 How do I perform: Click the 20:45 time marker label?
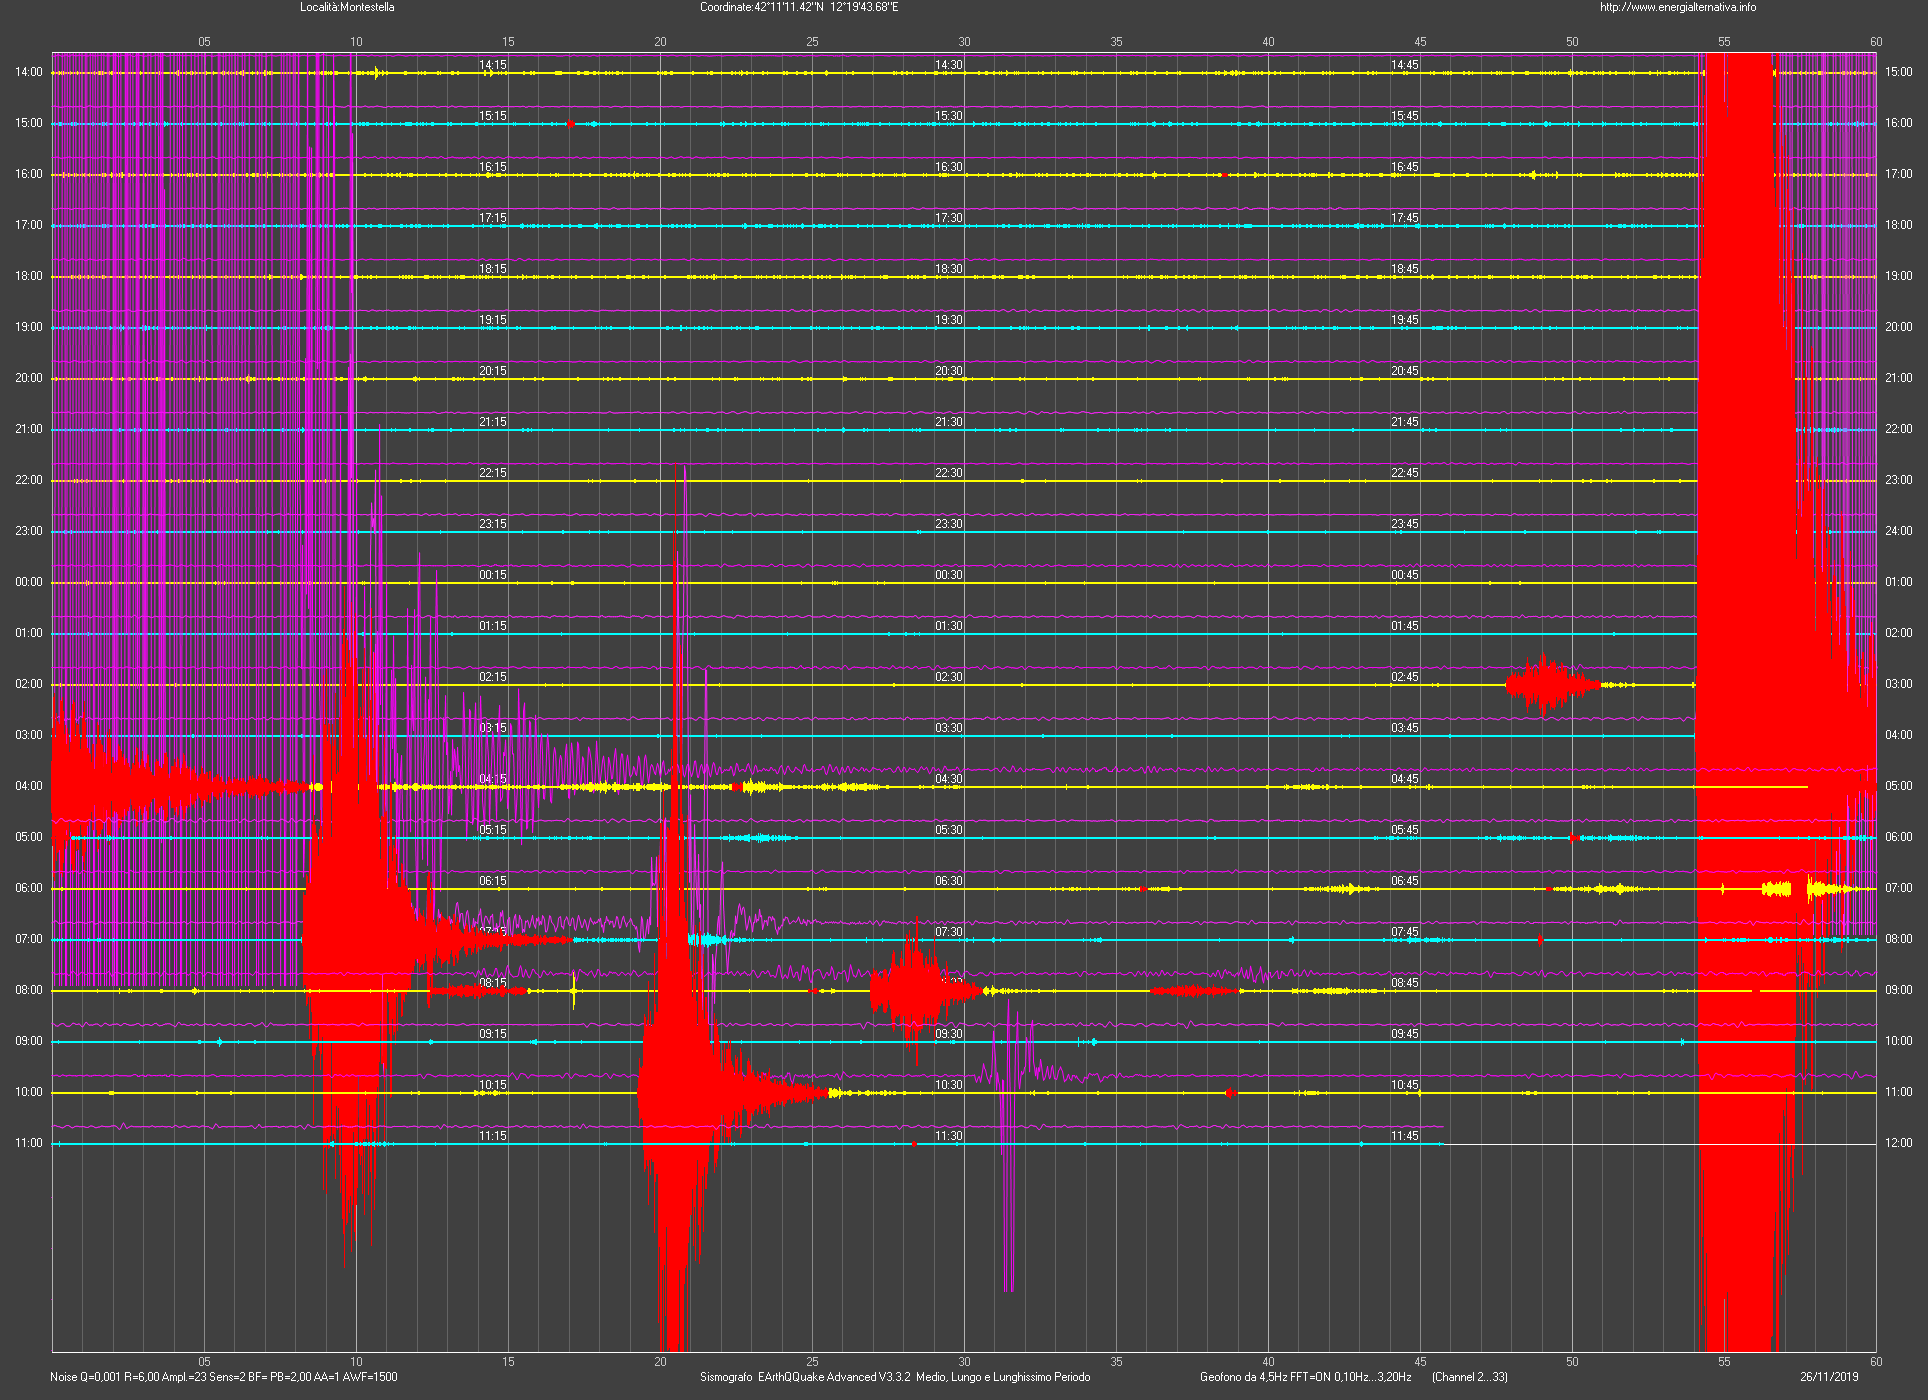tap(1404, 371)
